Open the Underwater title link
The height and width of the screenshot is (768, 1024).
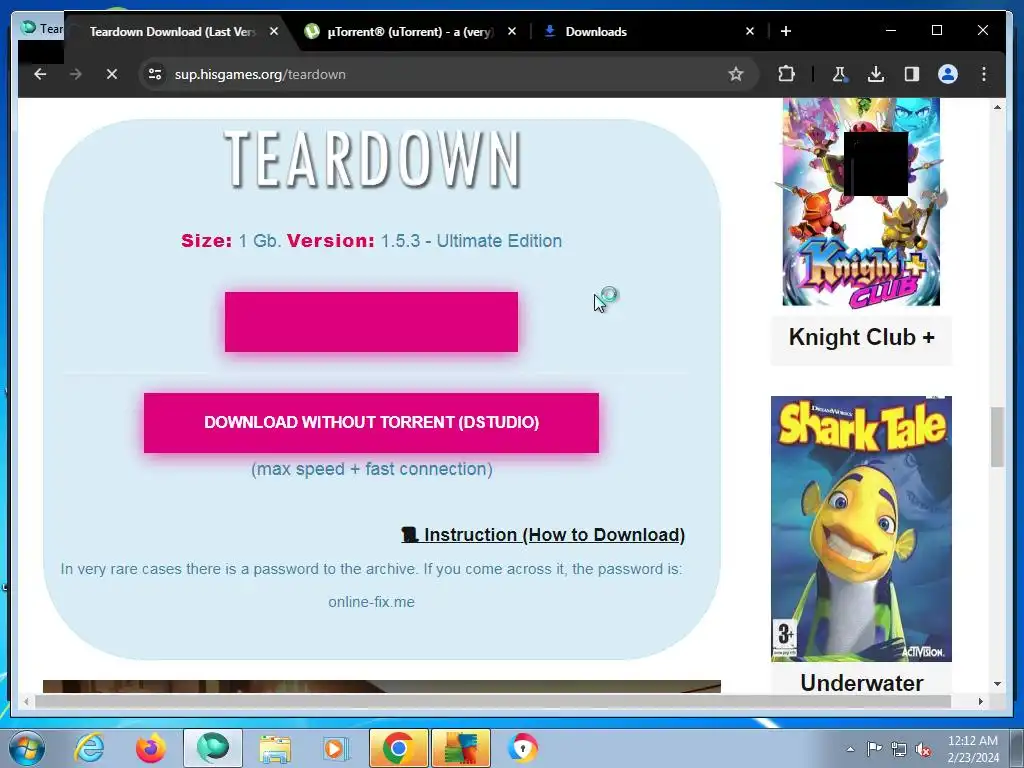pyautogui.click(x=861, y=683)
